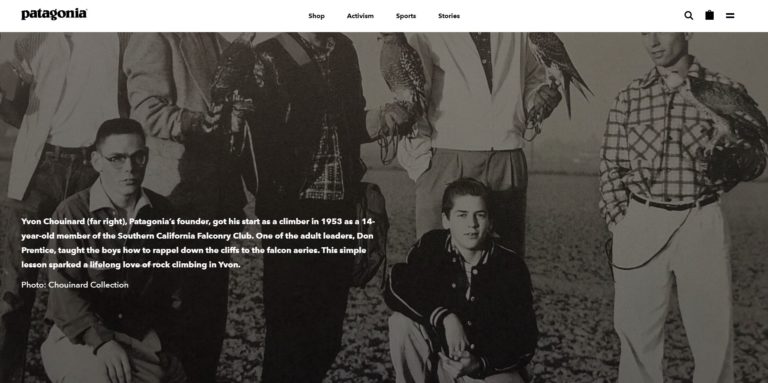The height and width of the screenshot is (383, 768).
Task: Click the Yvon Chouinard caption paragraph
Action: point(198,243)
